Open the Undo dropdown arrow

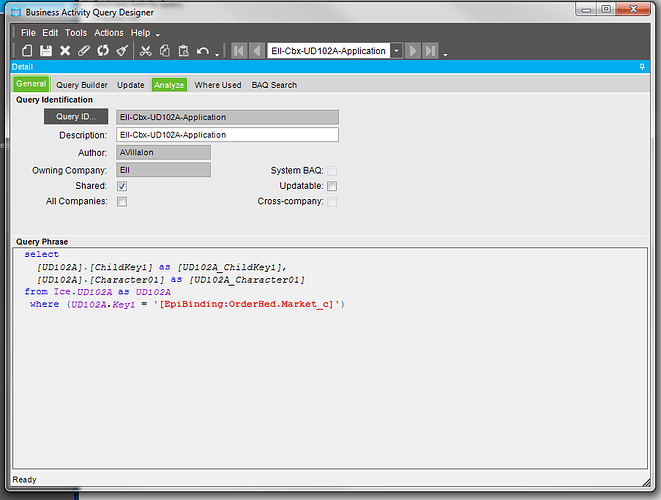(x=216, y=53)
